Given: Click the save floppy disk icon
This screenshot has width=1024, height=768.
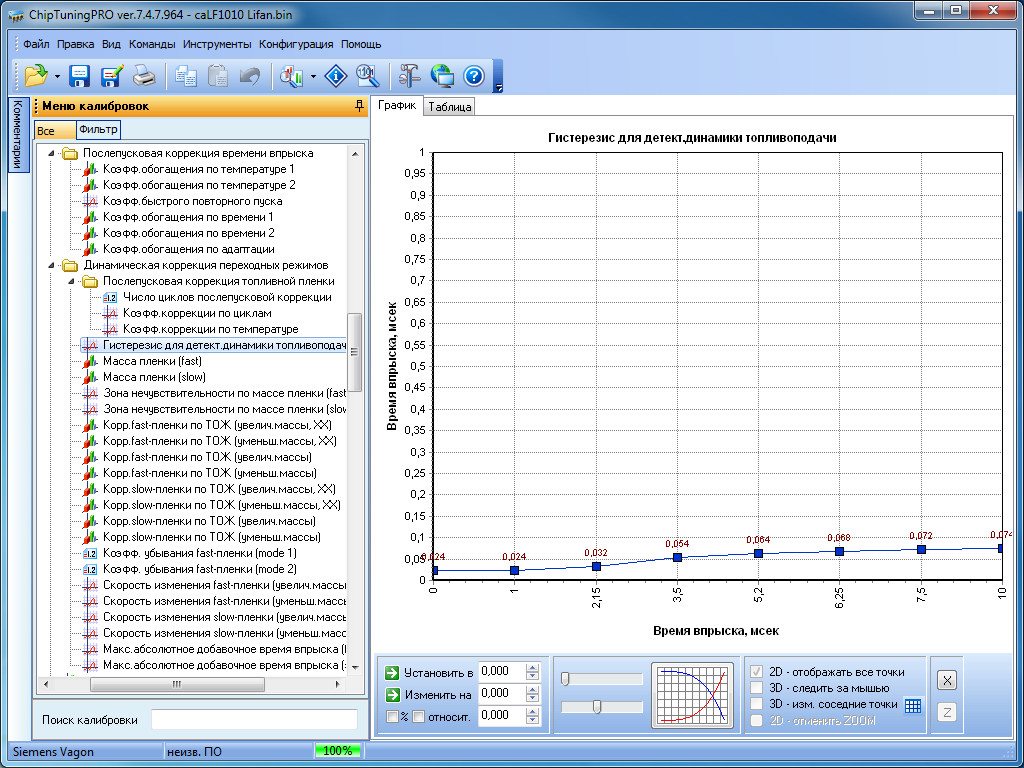Looking at the screenshot, I should [80, 76].
